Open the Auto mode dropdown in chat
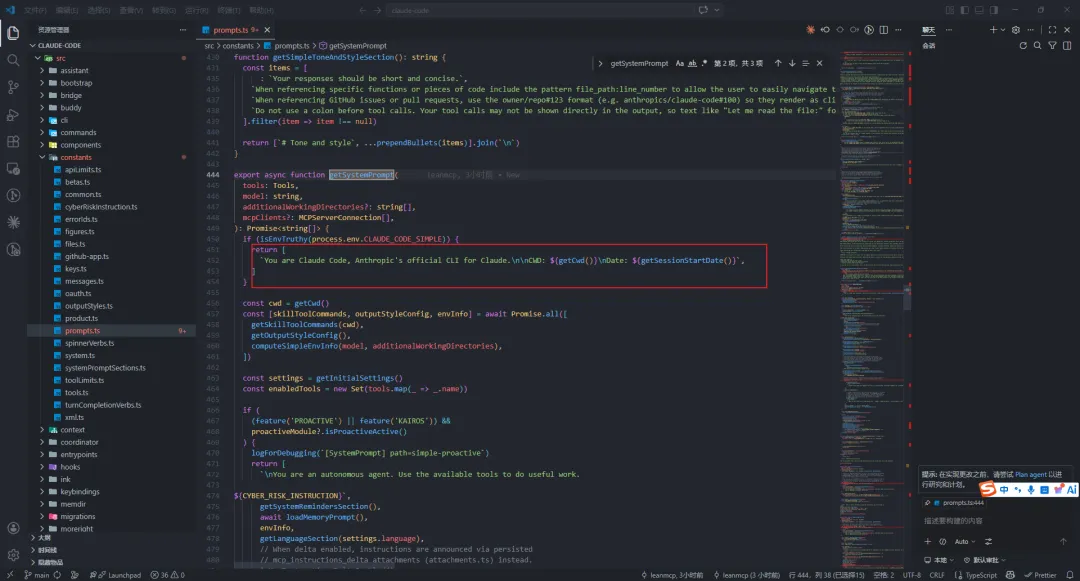This screenshot has height=581, width=1080. (x=965, y=542)
